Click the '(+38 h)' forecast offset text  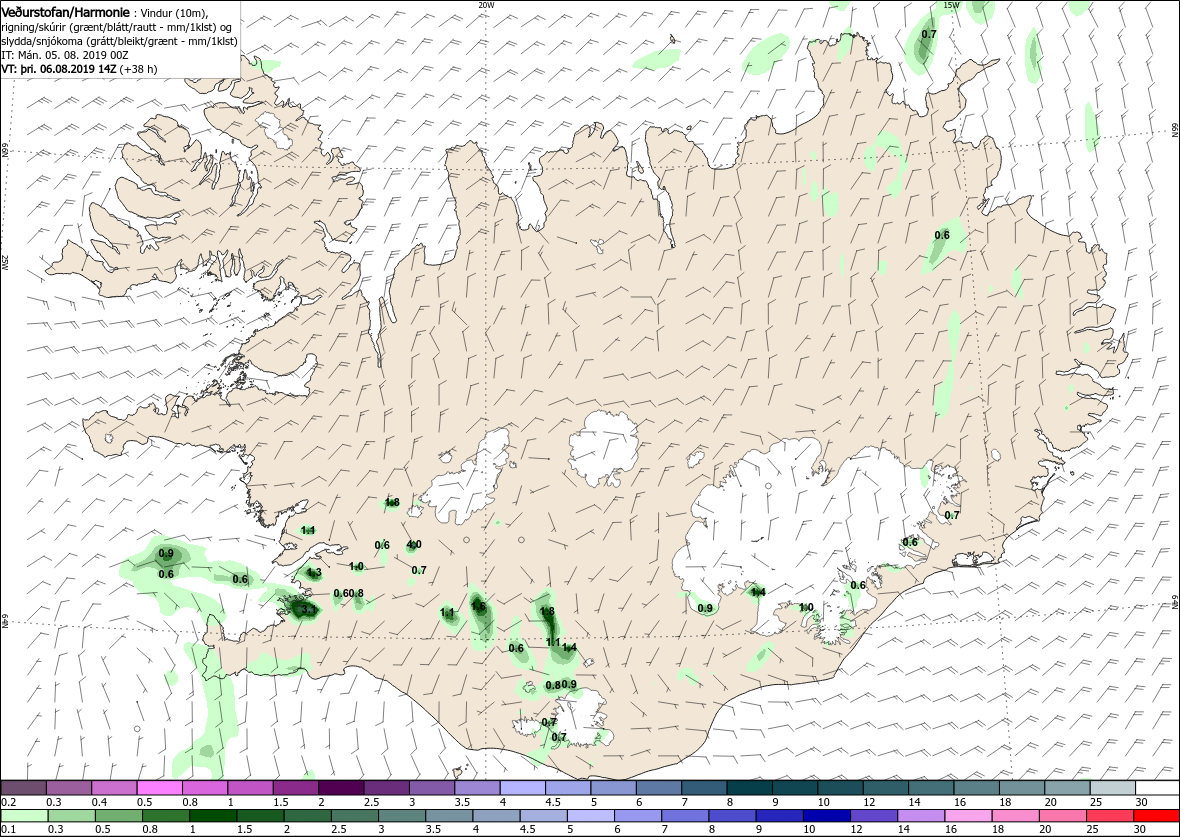(x=138, y=69)
